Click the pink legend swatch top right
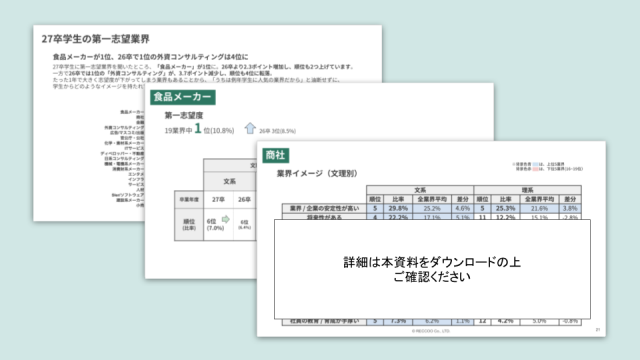The image size is (640, 360). pyautogui.click(x=535, y=169)
